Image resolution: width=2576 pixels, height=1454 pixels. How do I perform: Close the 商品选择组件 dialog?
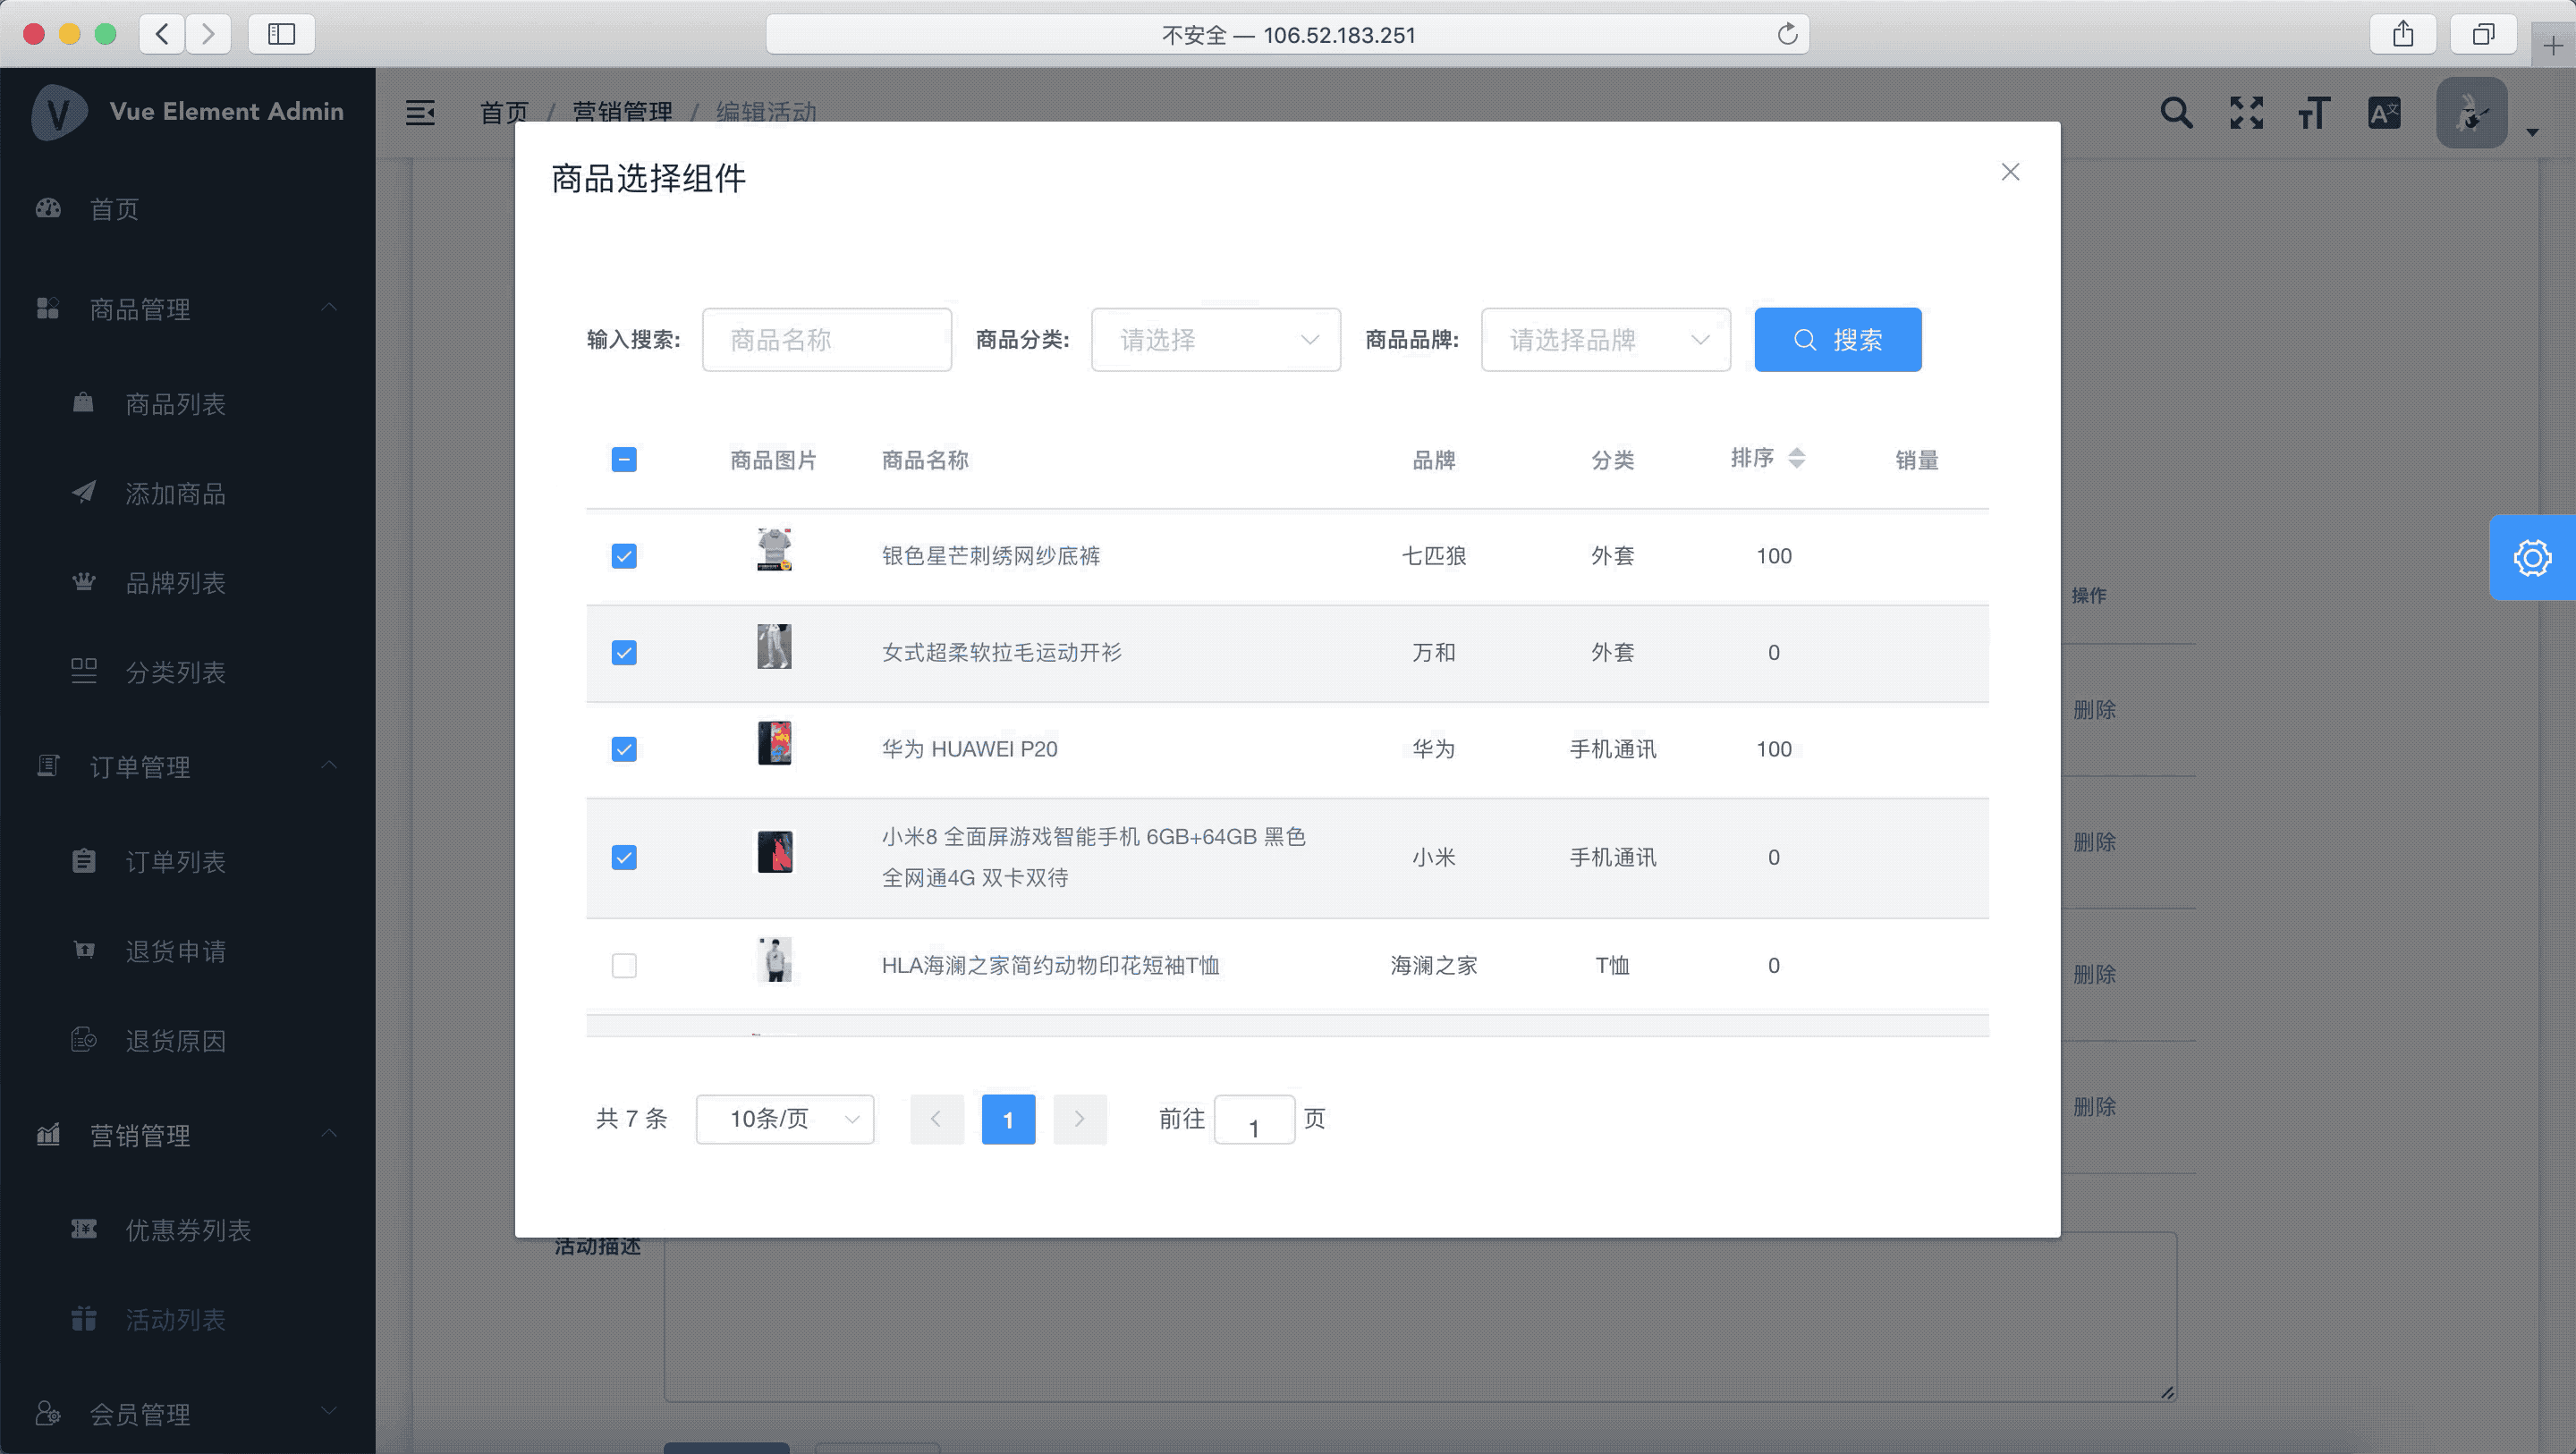[2010, 172]
